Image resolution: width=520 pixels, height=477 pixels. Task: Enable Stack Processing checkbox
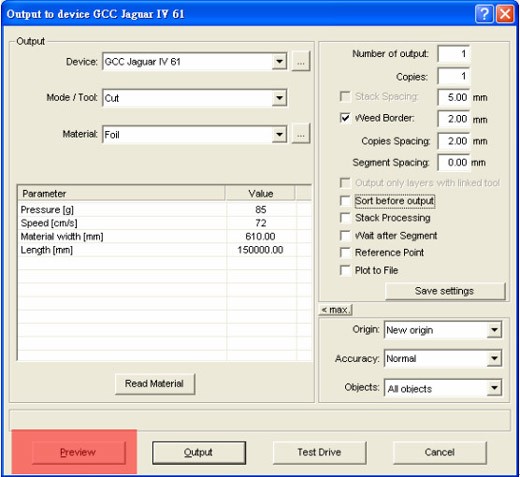(345, 218)
